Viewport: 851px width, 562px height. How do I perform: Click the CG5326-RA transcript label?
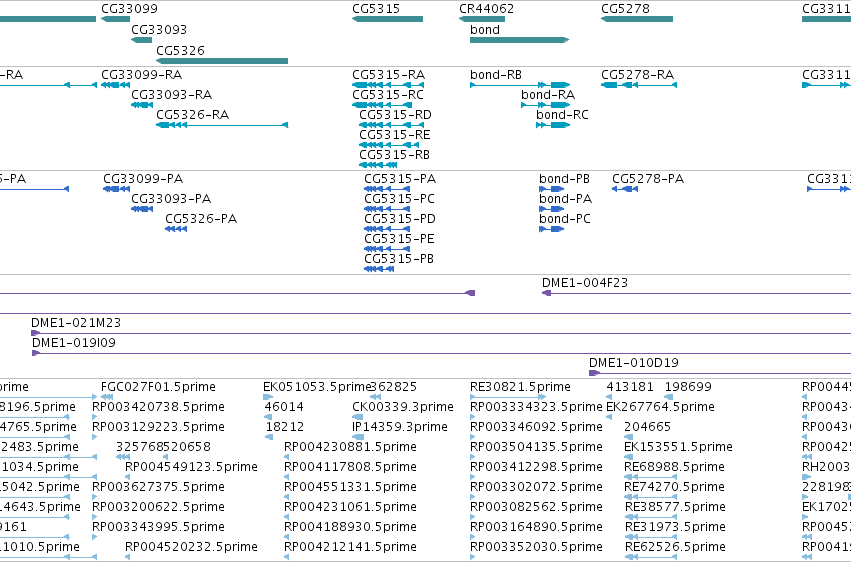[193, 114]
